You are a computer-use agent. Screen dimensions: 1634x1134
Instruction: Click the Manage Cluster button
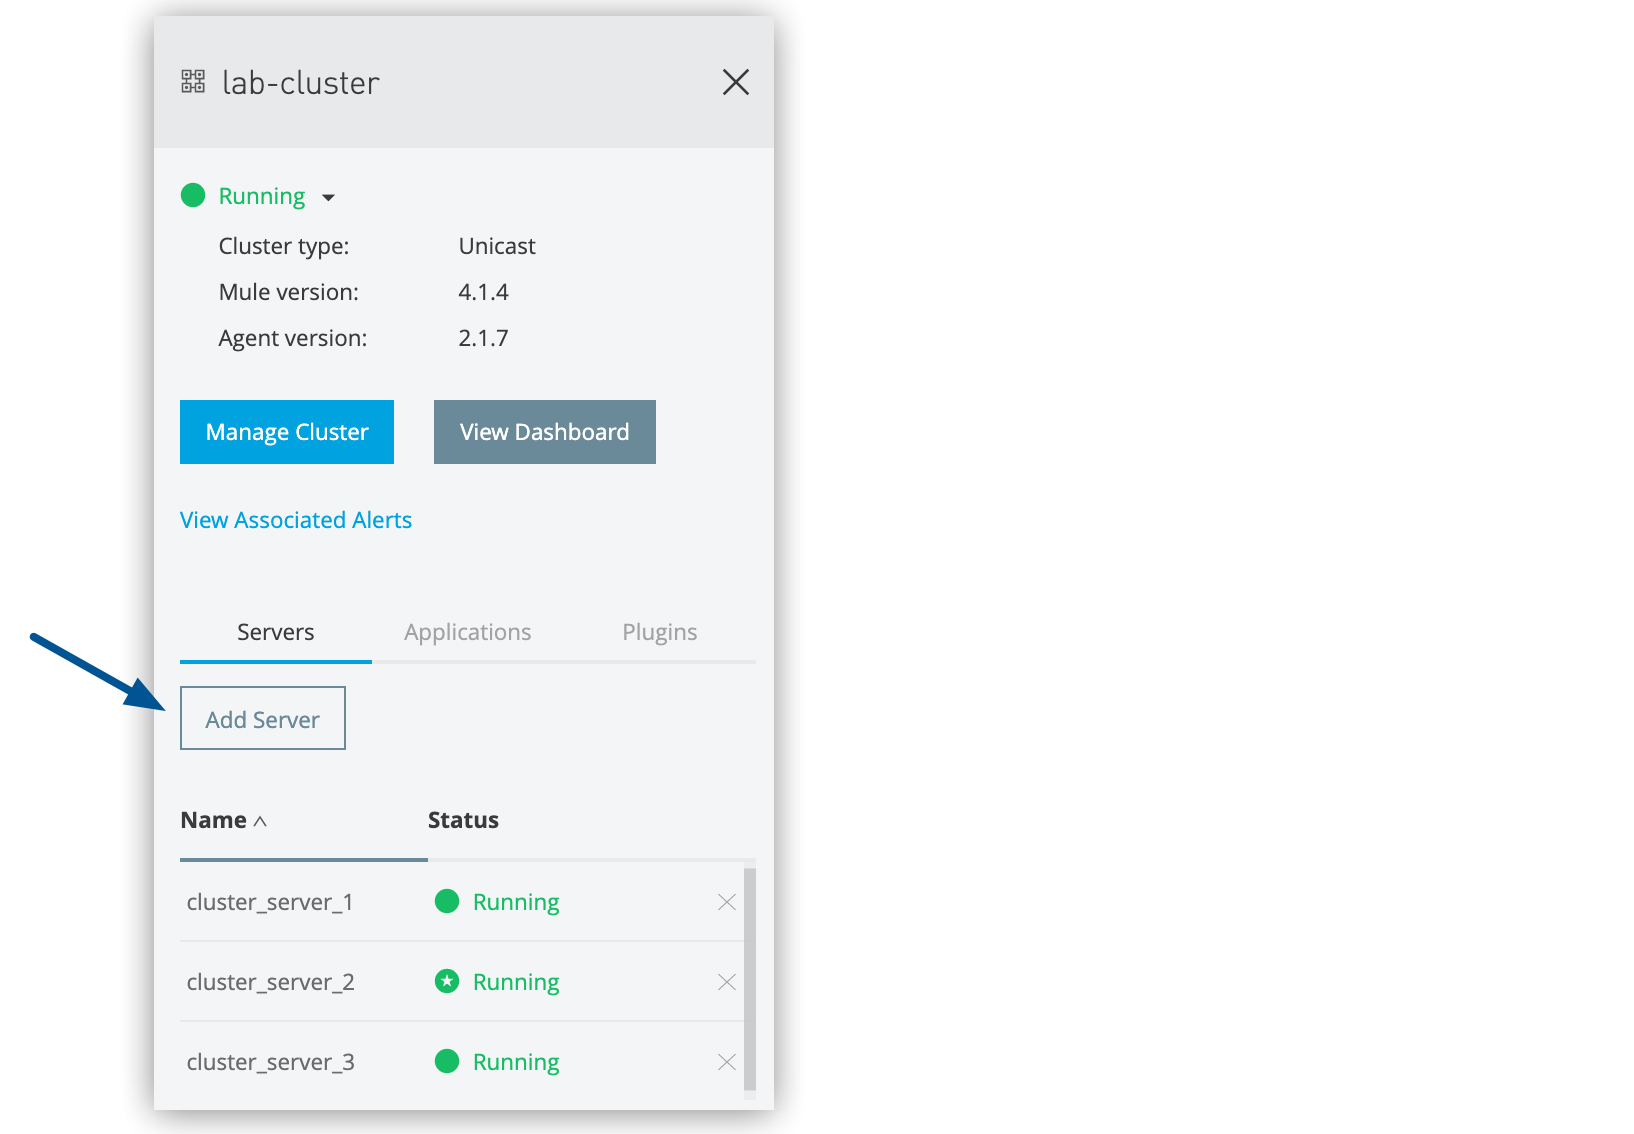[x=287, y=432]
